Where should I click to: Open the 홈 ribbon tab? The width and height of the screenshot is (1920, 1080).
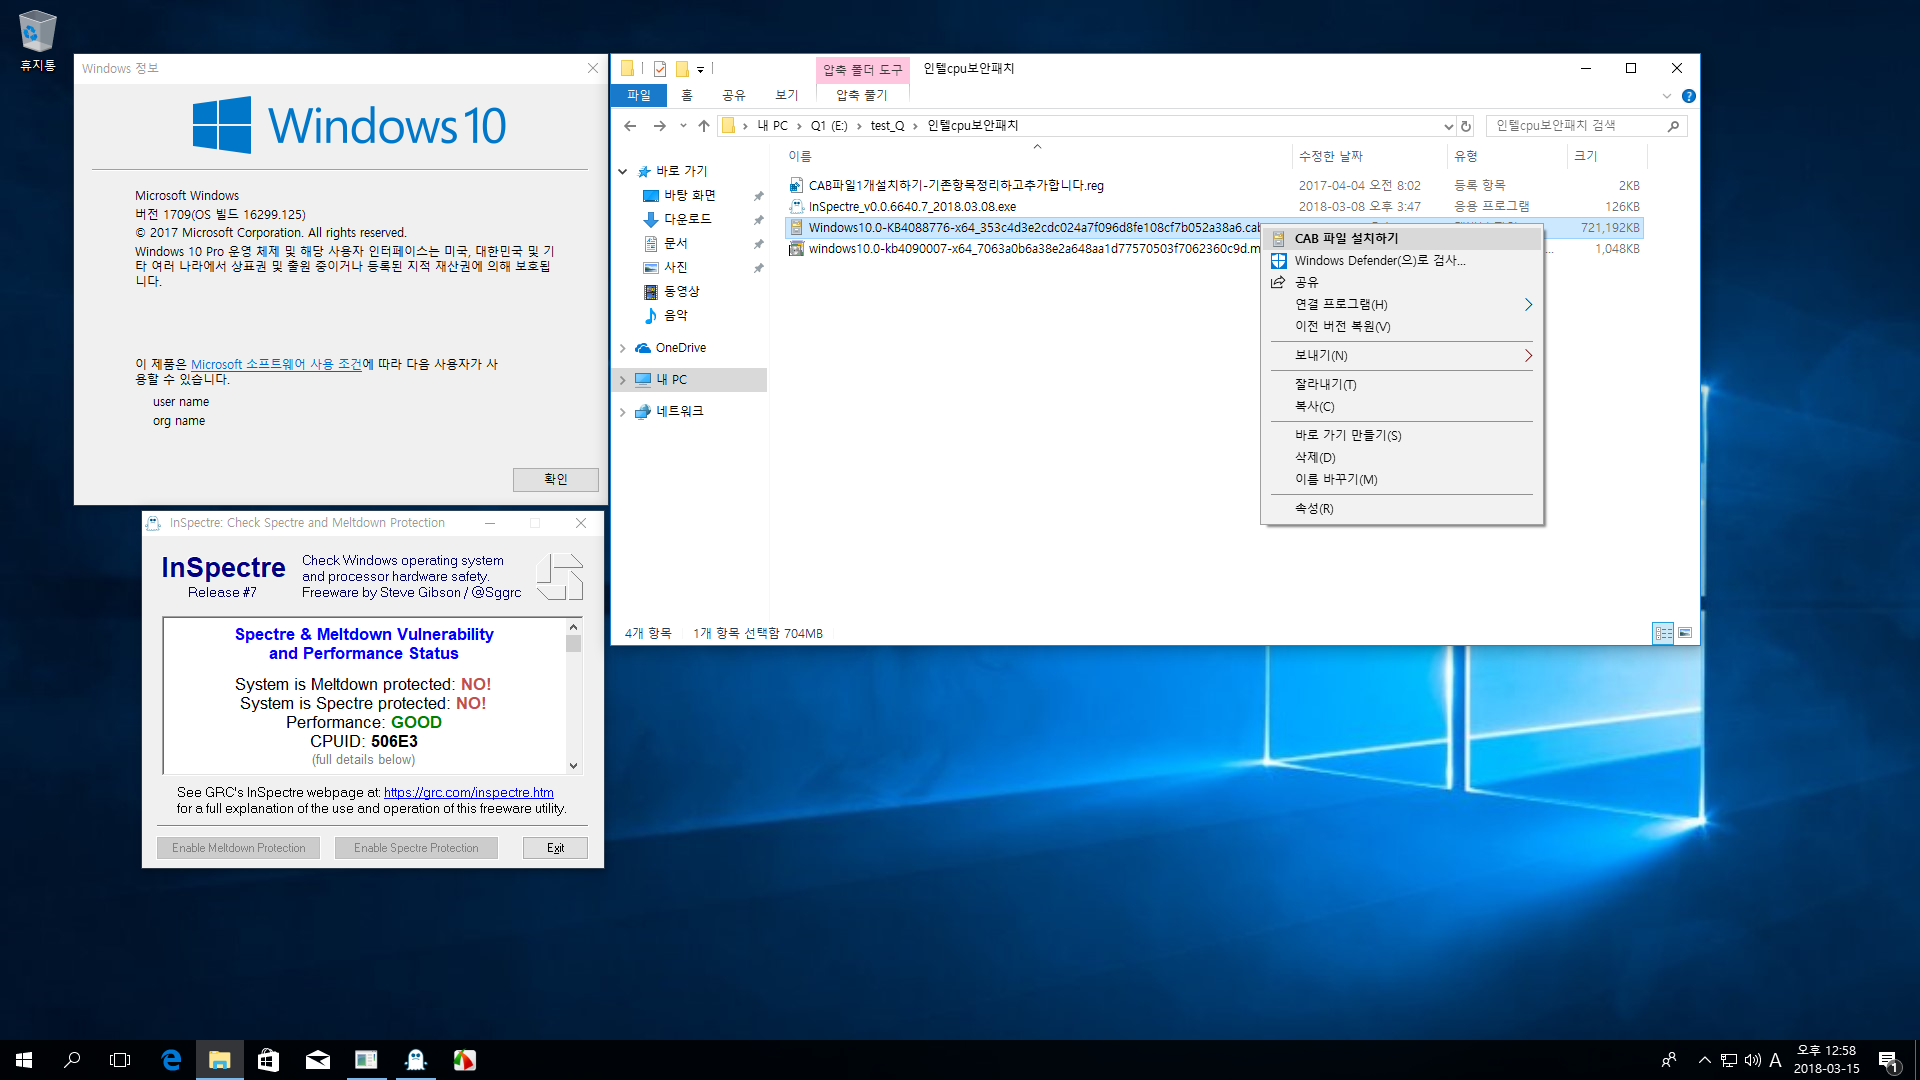[687, 95]
